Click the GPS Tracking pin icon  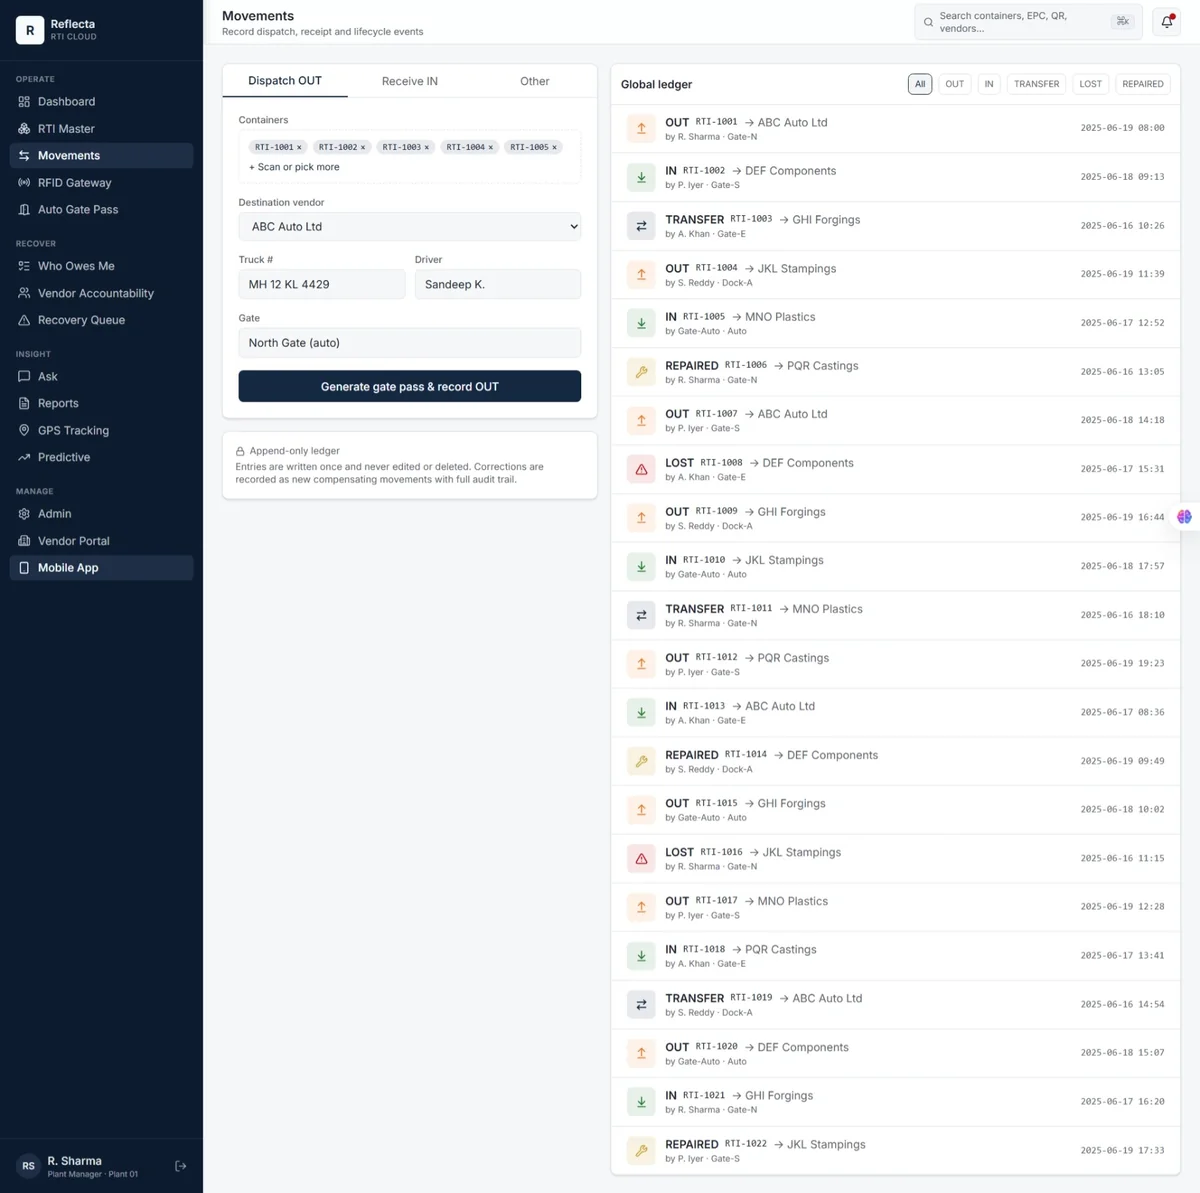pos(24,431)
